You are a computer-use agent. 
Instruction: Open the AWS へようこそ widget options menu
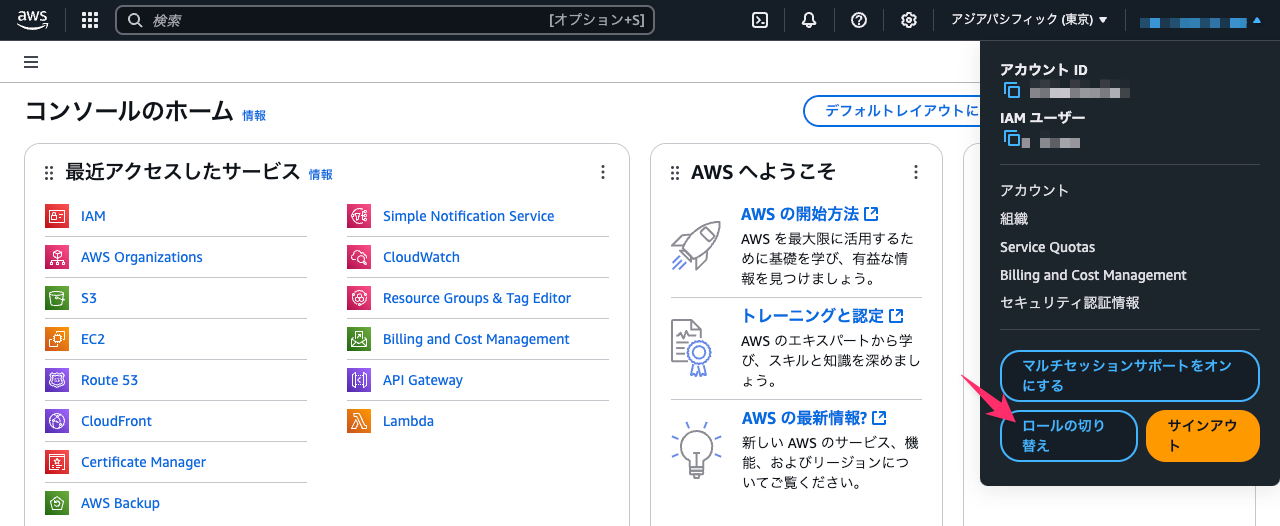coord(915,172)
